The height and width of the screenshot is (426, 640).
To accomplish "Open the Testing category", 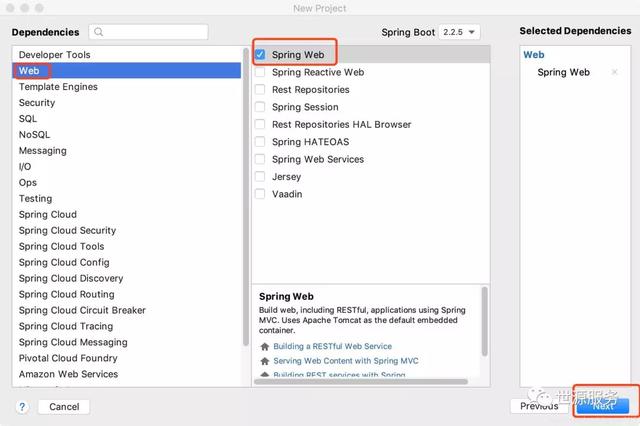I will pyautogui.click(x=127, y=198).
